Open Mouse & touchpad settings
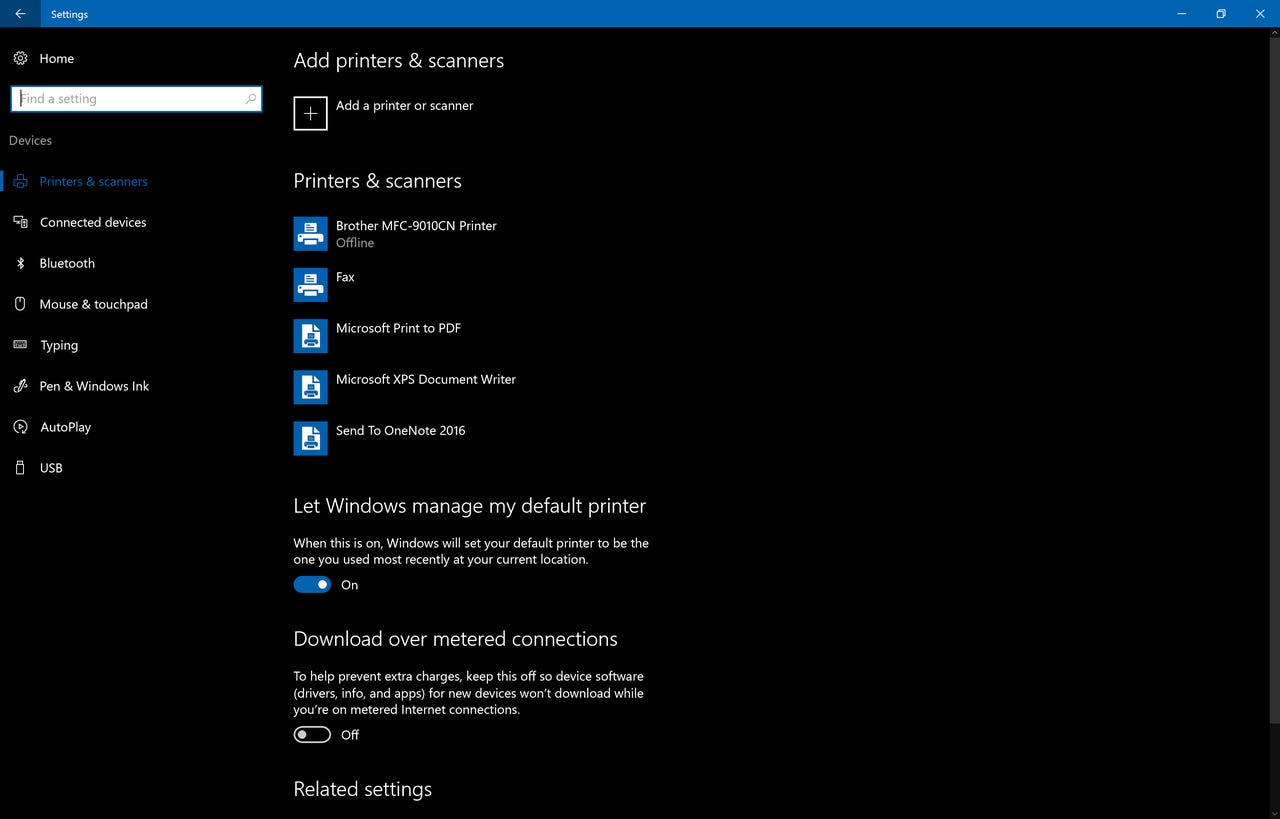The height and width of the screenshot is (819, 1280). point(94,304)
